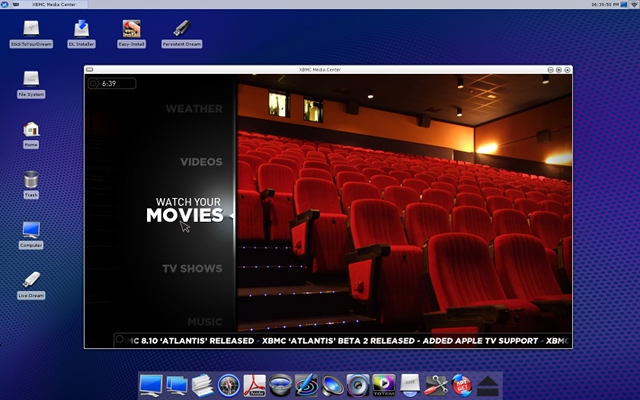Screen dimensions: 640x400
Task: Launch the compass browser icon in dock
Action: [229, 385]
